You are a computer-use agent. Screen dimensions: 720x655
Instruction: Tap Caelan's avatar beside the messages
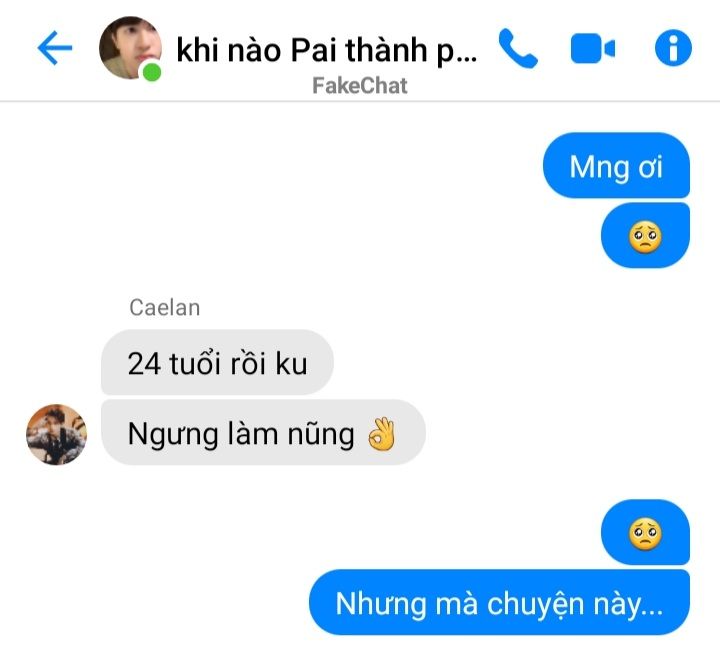pyautogui.click(x=56, y=435)
